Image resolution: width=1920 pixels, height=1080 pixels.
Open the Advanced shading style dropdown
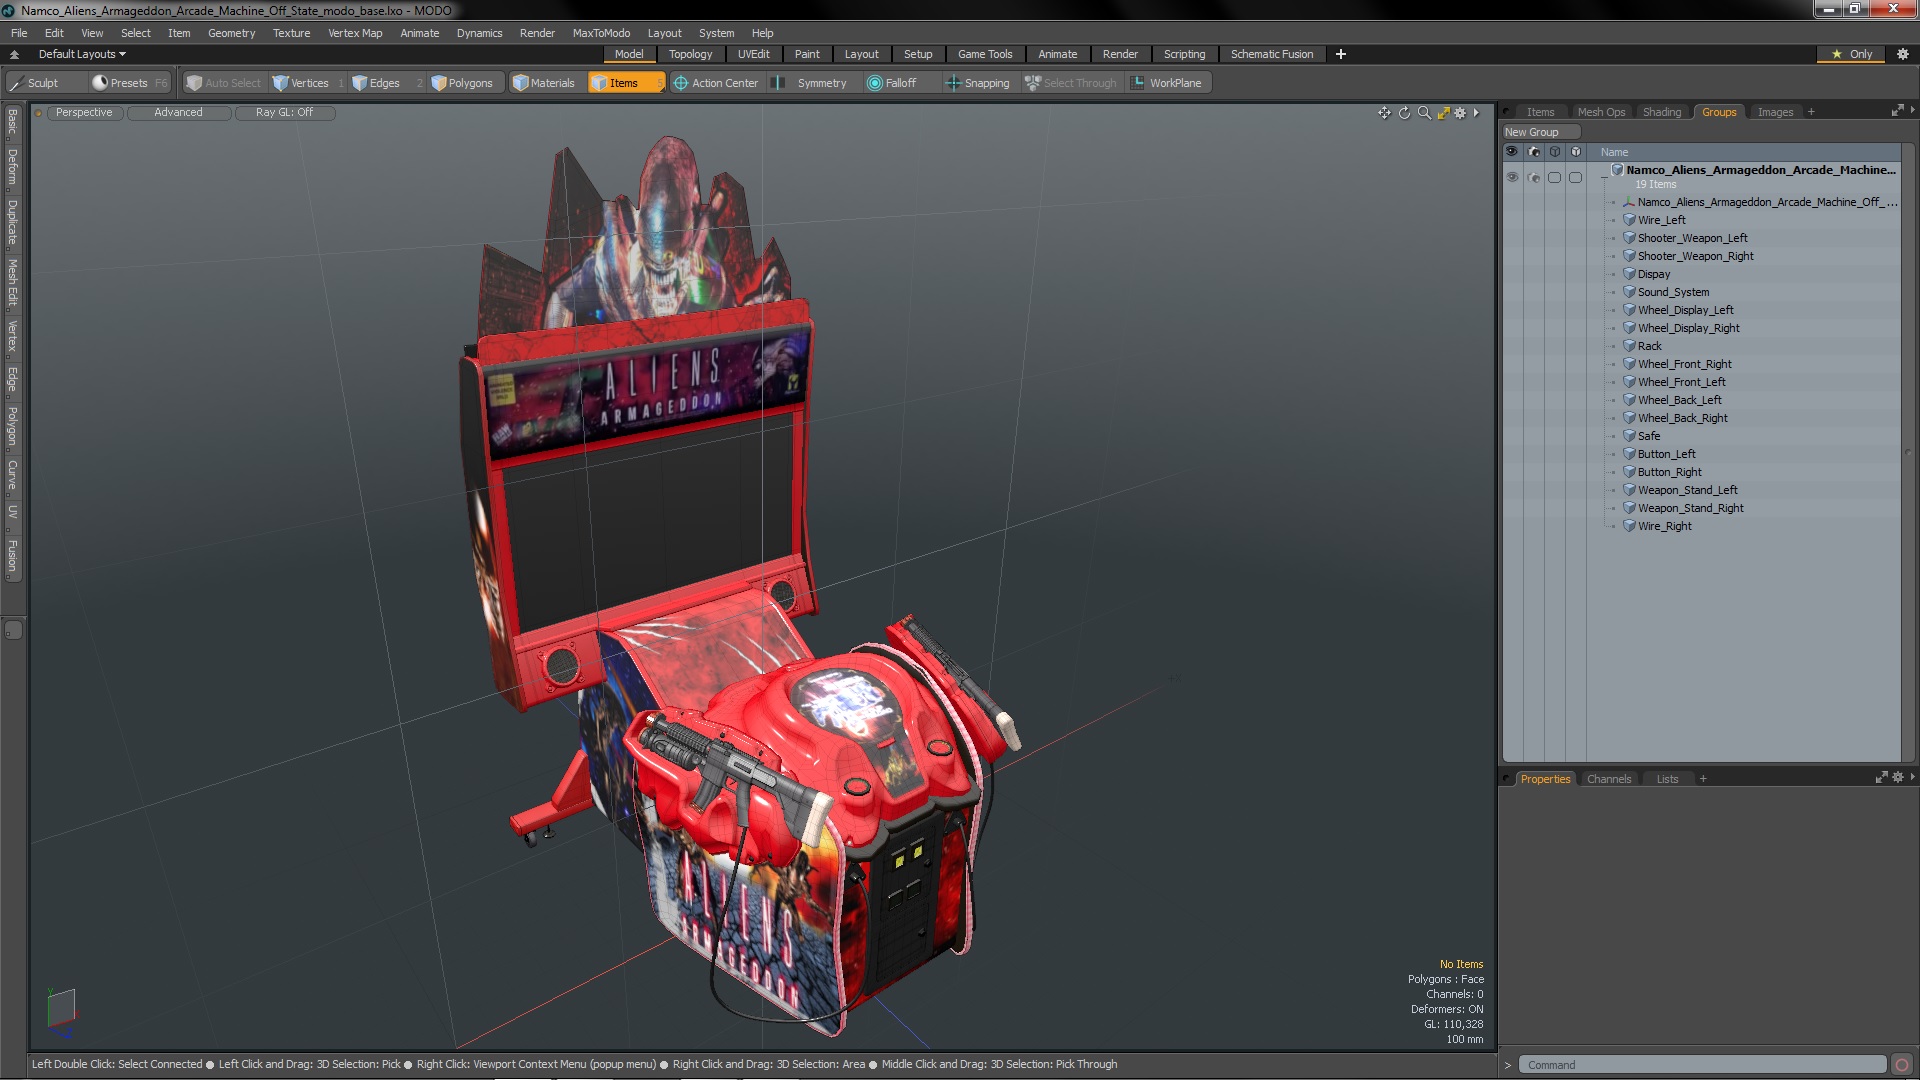[x=178, y=112]
